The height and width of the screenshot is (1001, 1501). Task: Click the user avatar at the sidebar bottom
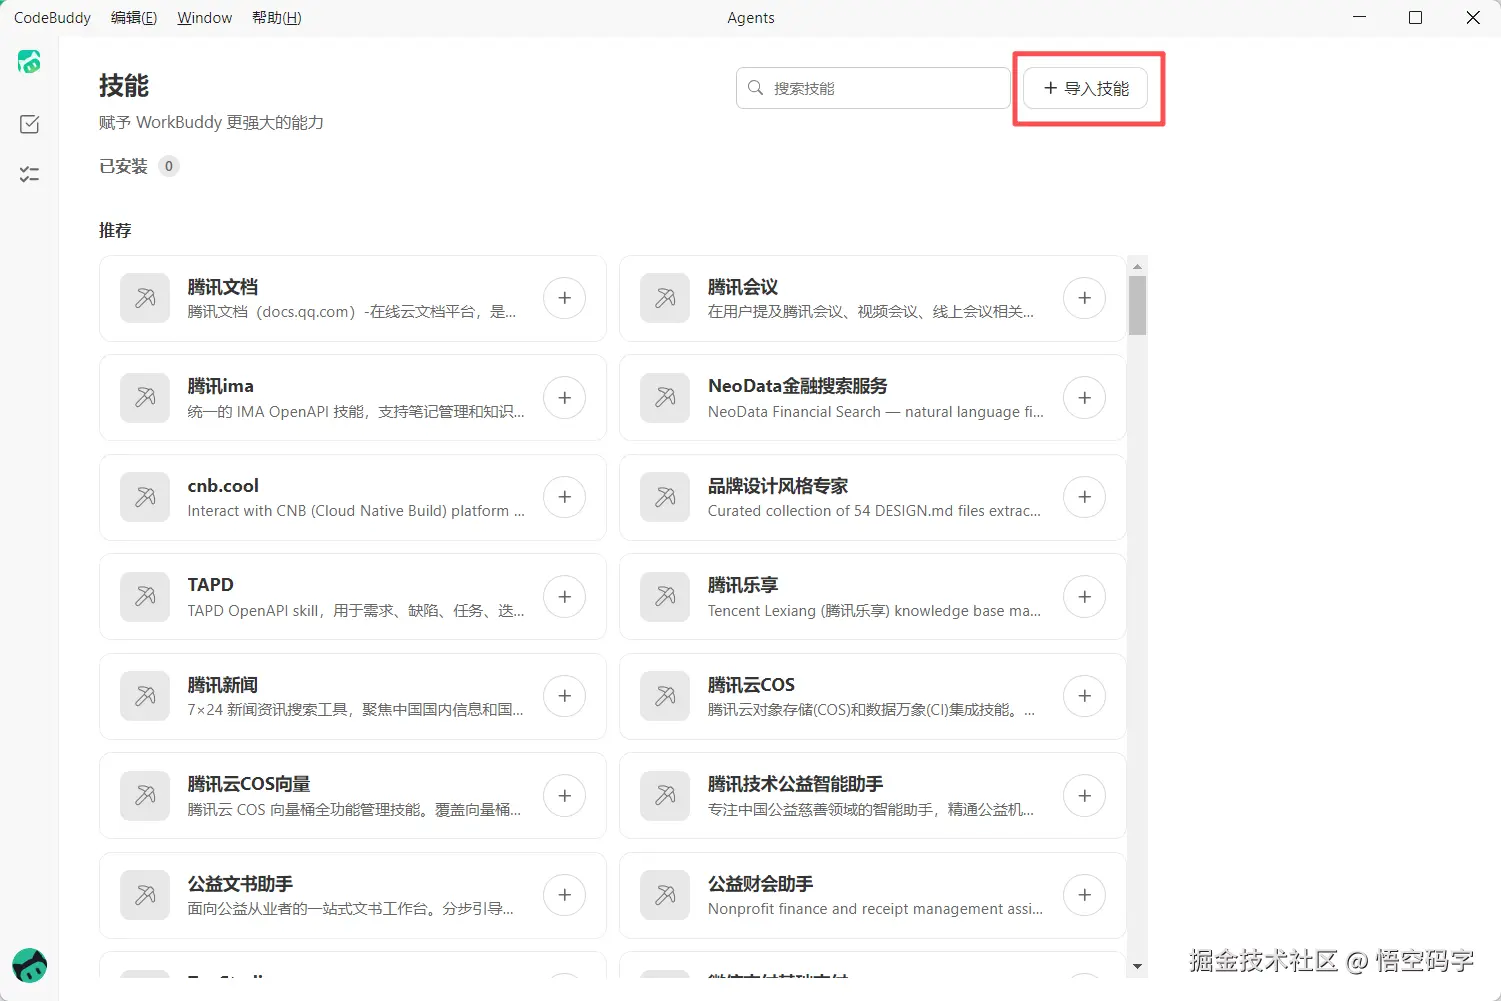point(29,966)
